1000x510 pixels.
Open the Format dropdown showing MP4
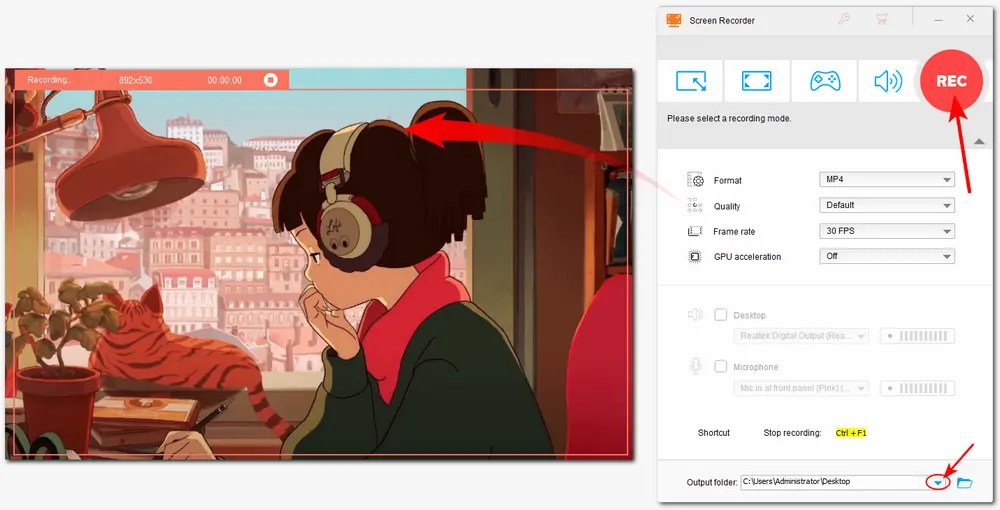coord(886,180)
